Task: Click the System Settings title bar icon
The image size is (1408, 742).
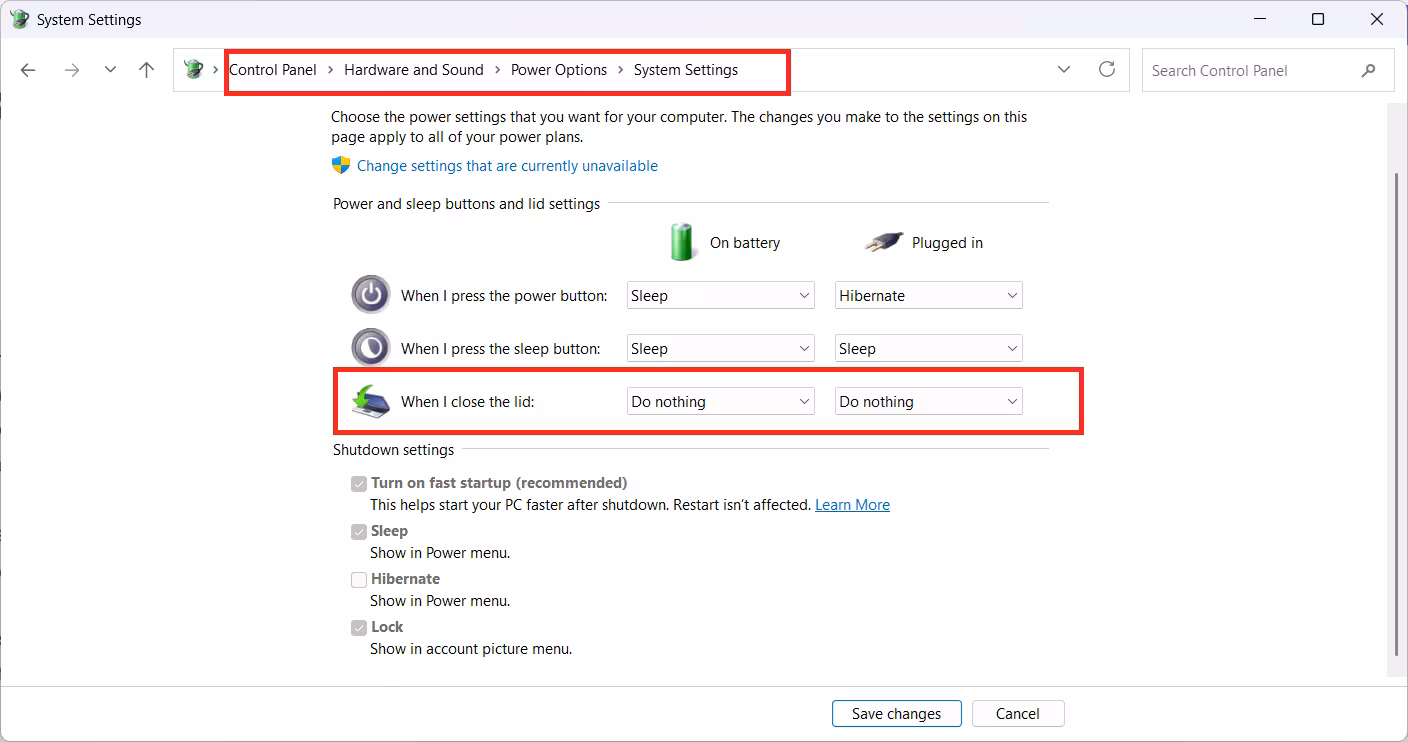Action: pyautogui.click(x=19, y=19)
